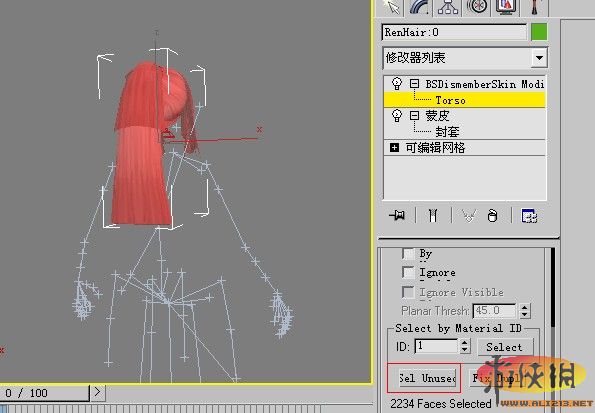
Task: Click the Sel Unused button
Action: [428, 378]
